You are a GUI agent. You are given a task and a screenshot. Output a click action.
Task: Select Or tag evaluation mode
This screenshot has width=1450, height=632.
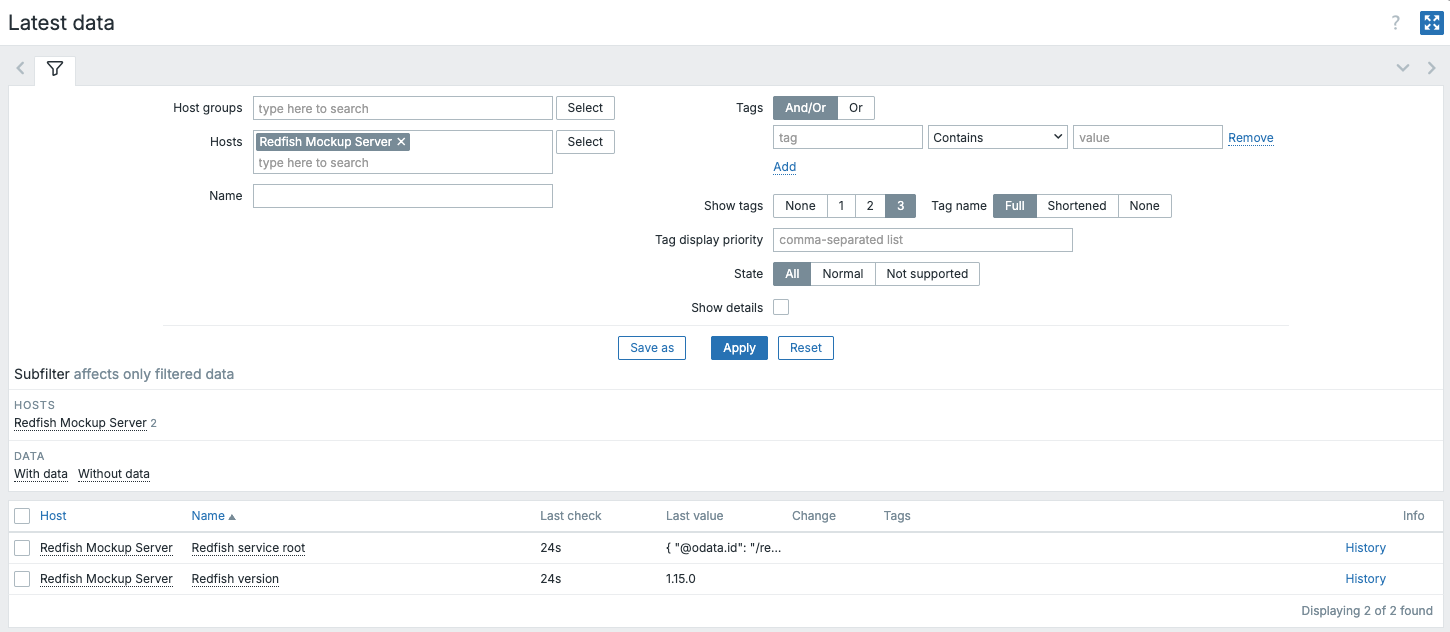[856, 108]
